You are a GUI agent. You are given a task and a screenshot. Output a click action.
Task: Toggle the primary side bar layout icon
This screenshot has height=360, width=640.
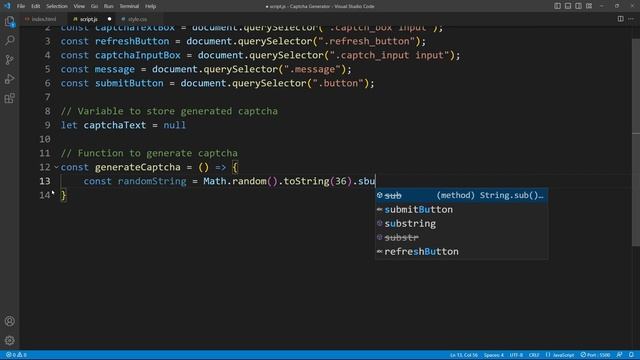[557, 6]
